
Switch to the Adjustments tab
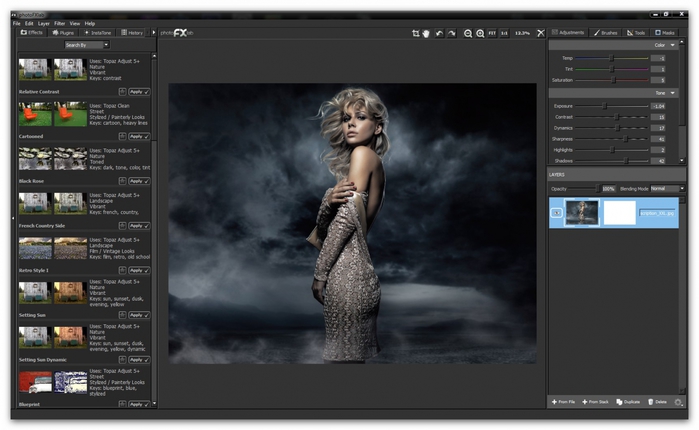pyautogui.click(x=568, y=33)
